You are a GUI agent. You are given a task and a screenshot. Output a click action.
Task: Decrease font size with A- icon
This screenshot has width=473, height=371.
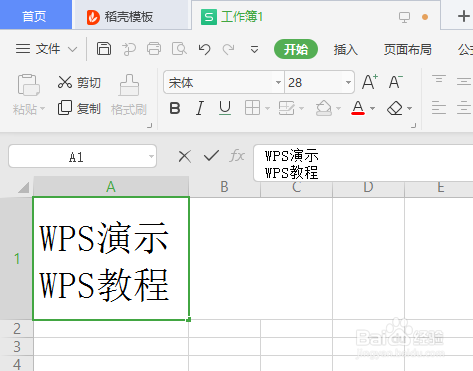coord(396,82)
